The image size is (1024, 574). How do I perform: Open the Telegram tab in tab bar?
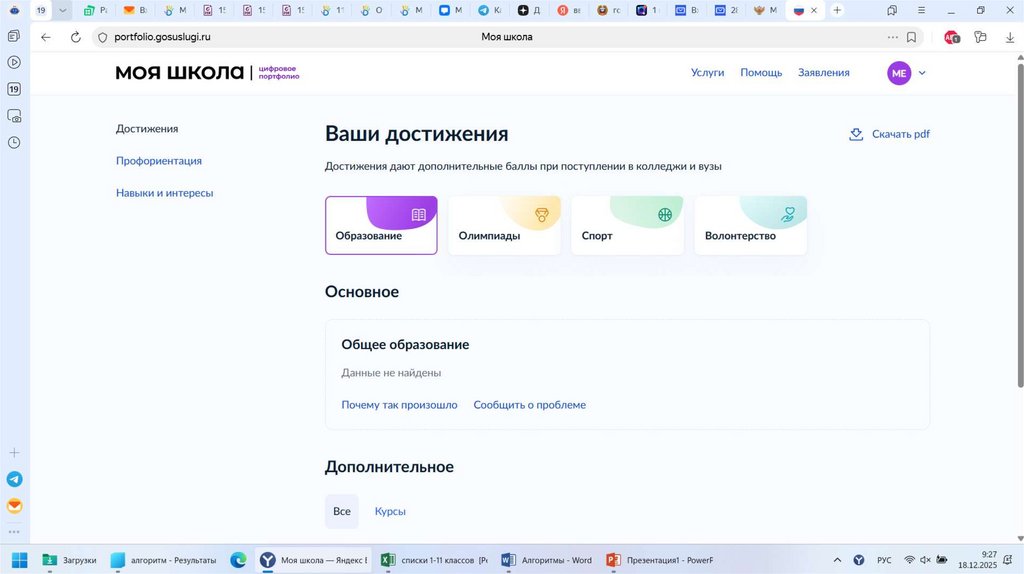(489, 10)
